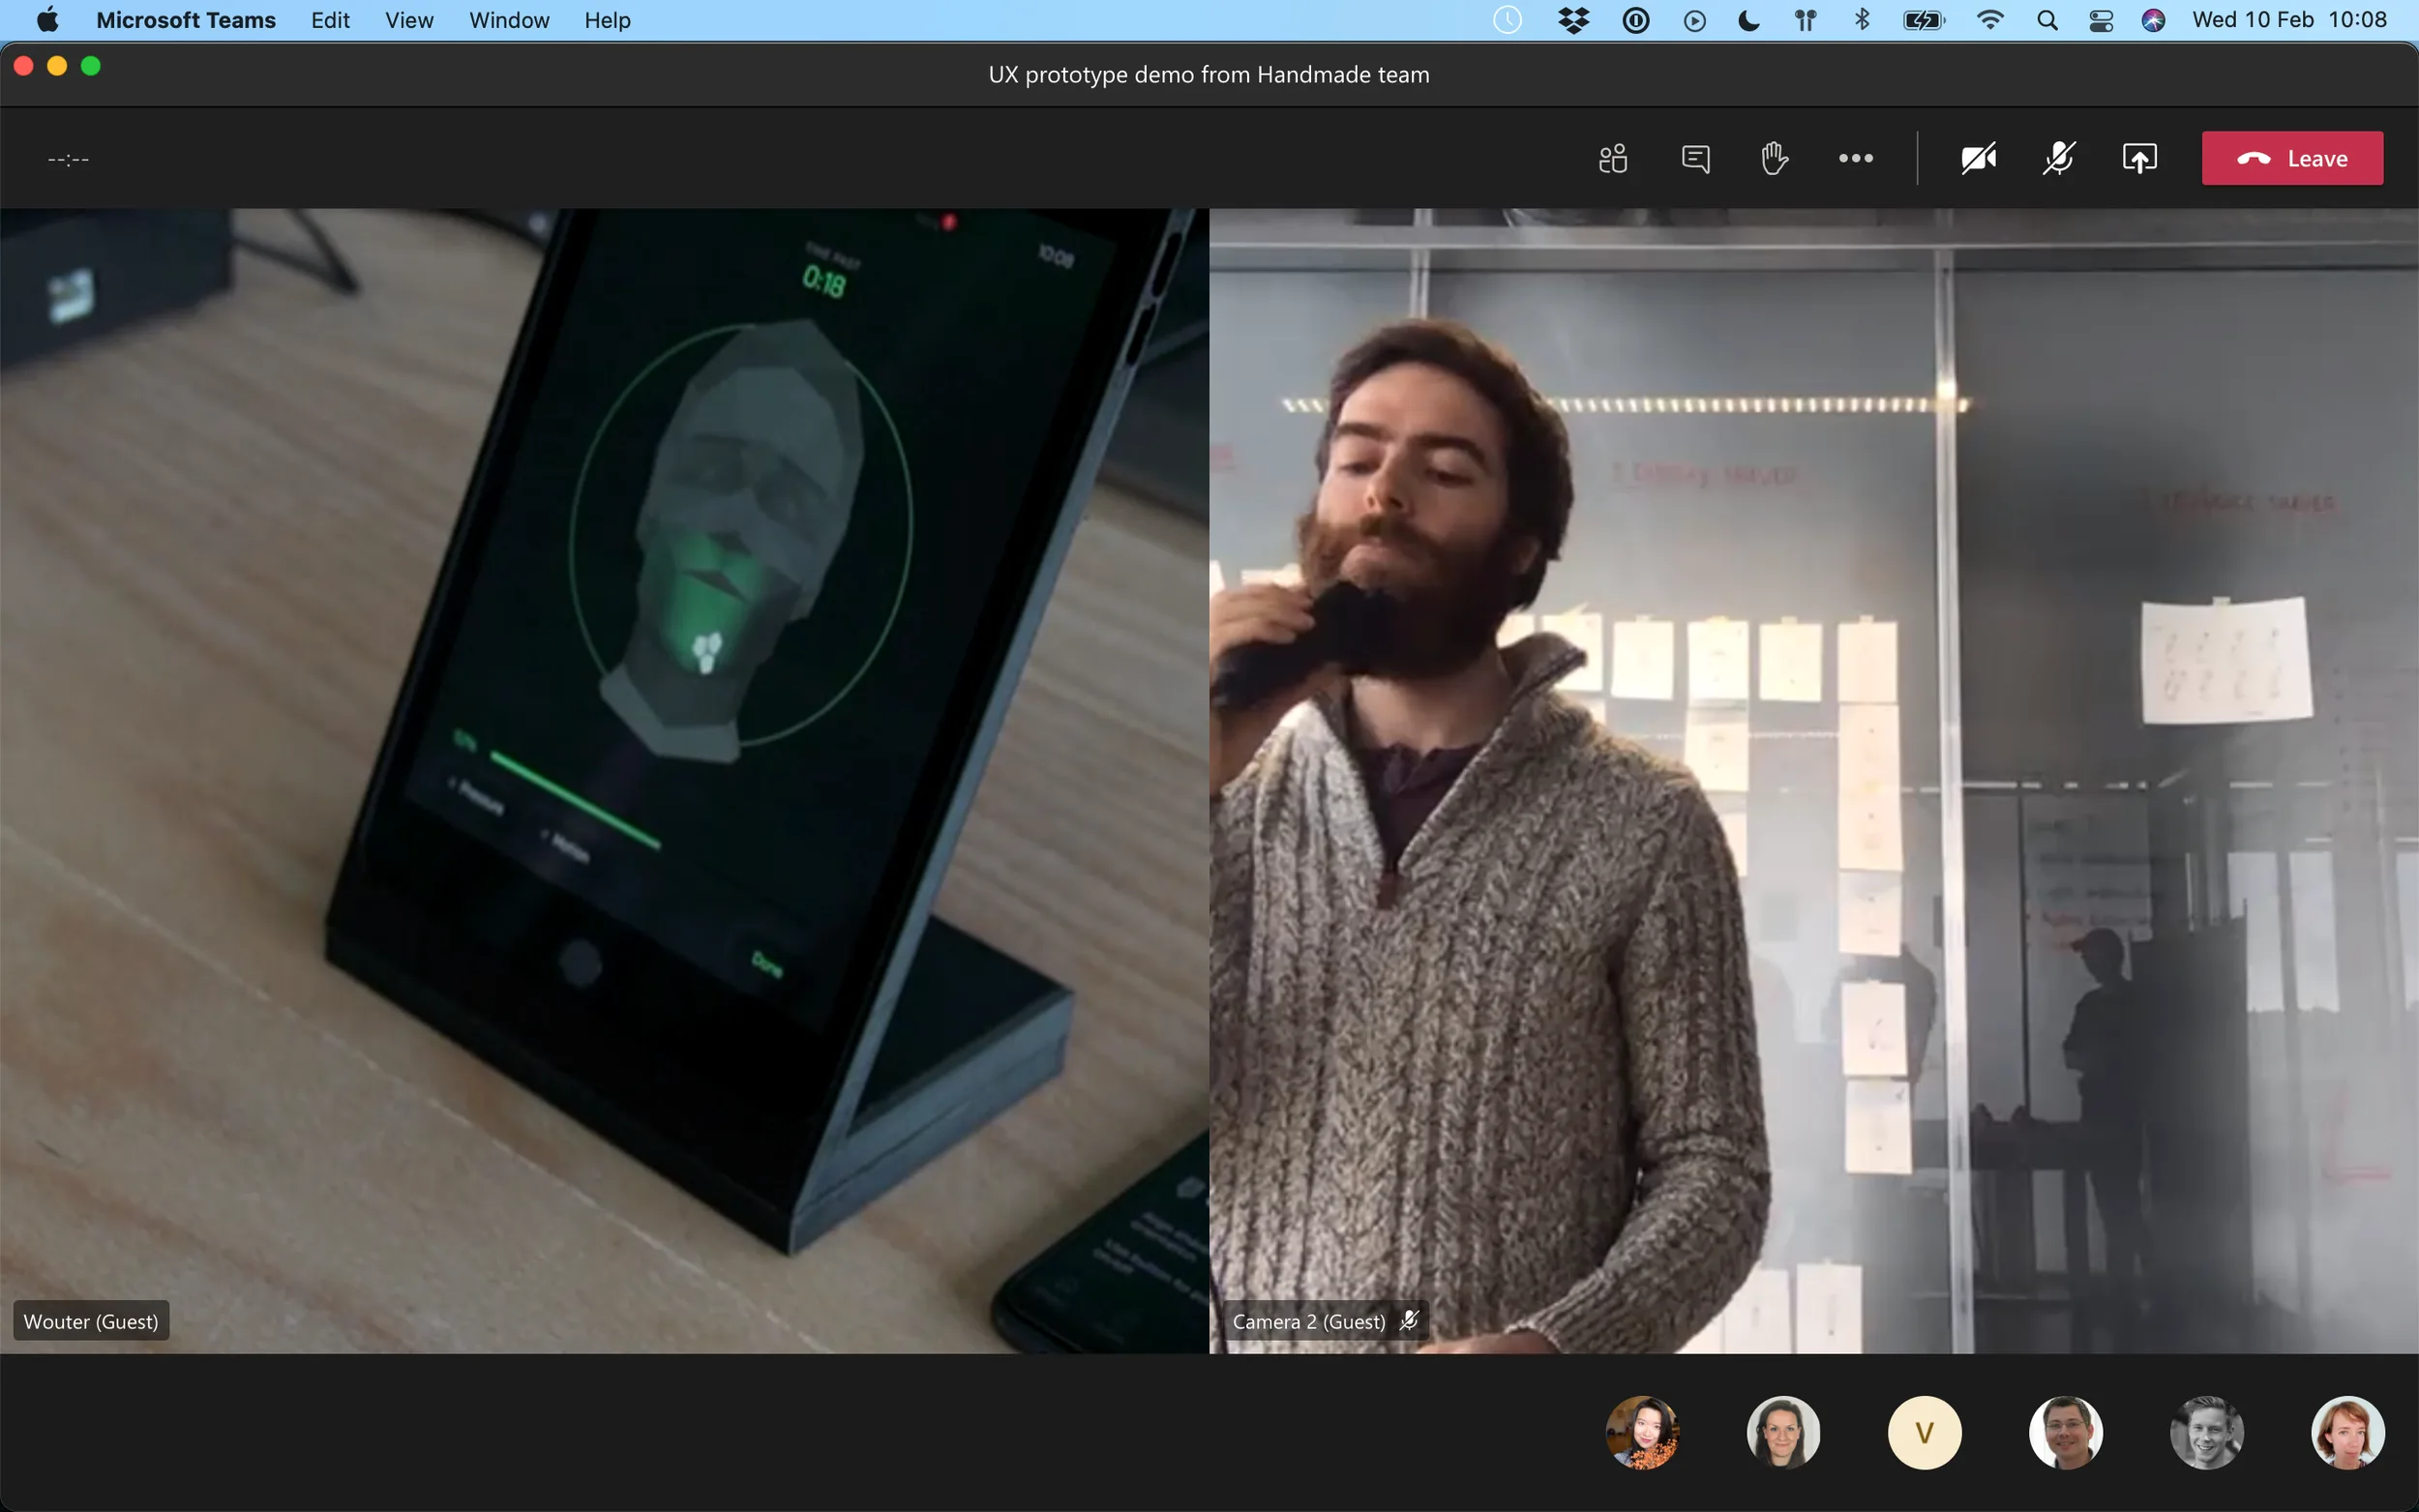Image resolution: width=2419 pixels, height=1512 pixels.
Task: Launch Siri from the menu bar
Action: [x=2153, y=20]
